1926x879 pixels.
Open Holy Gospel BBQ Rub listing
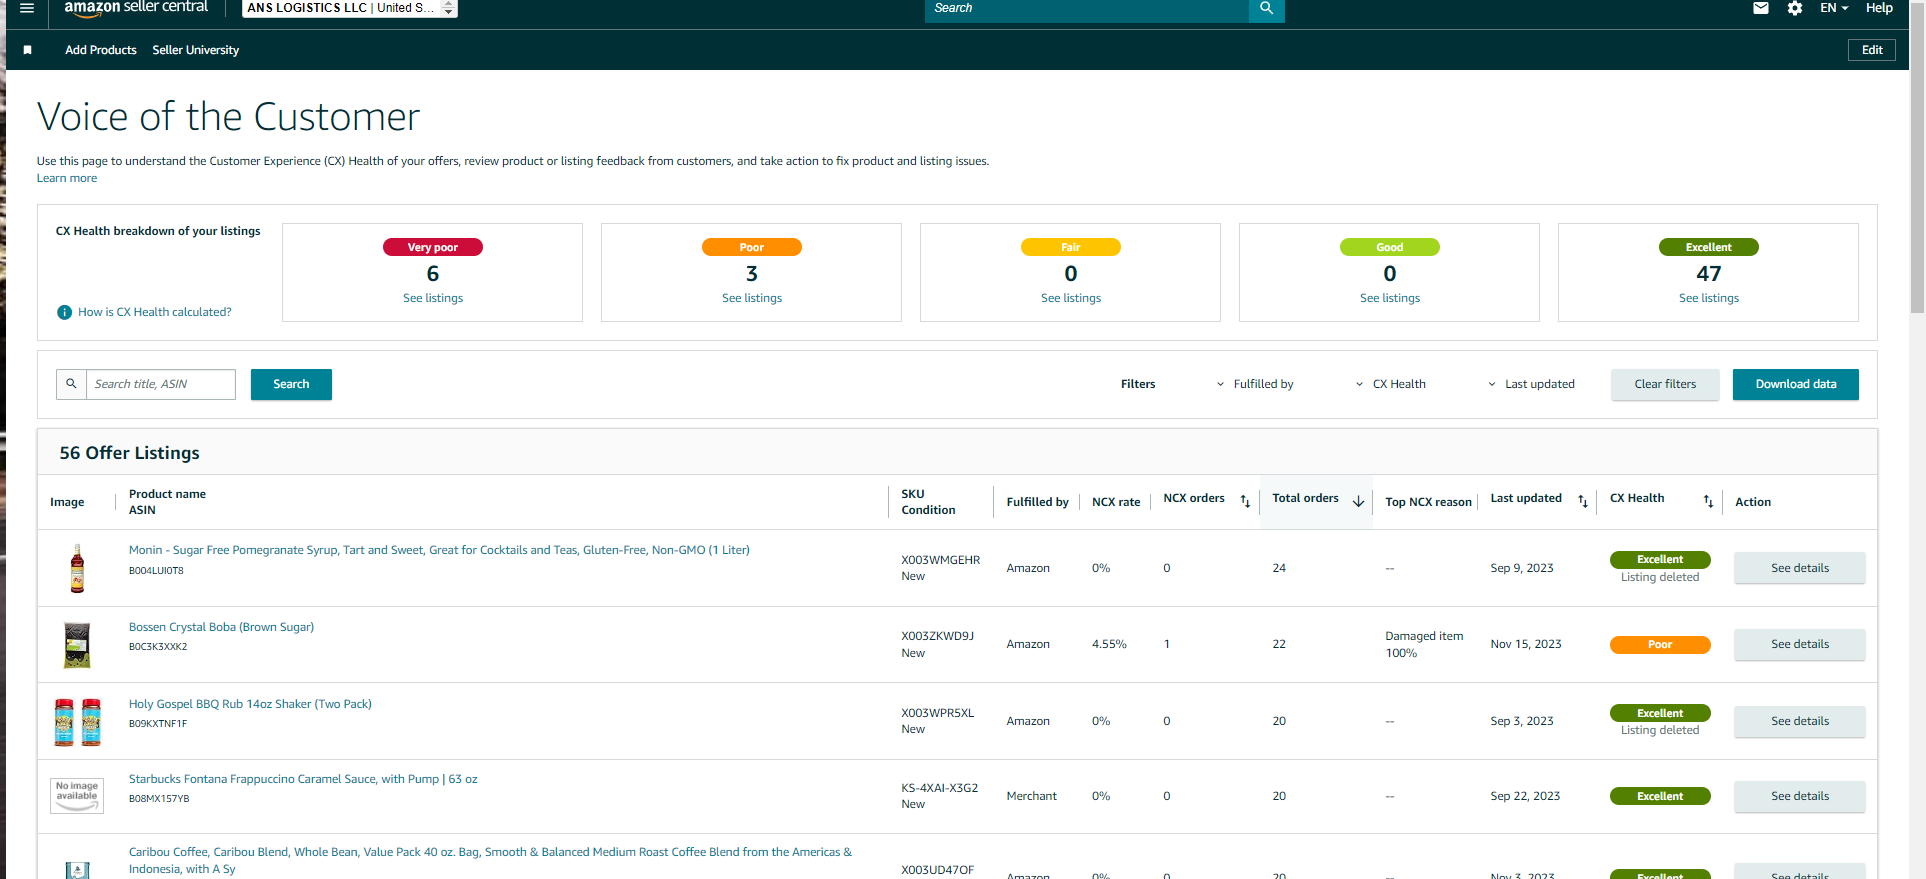tap(250, 704)
